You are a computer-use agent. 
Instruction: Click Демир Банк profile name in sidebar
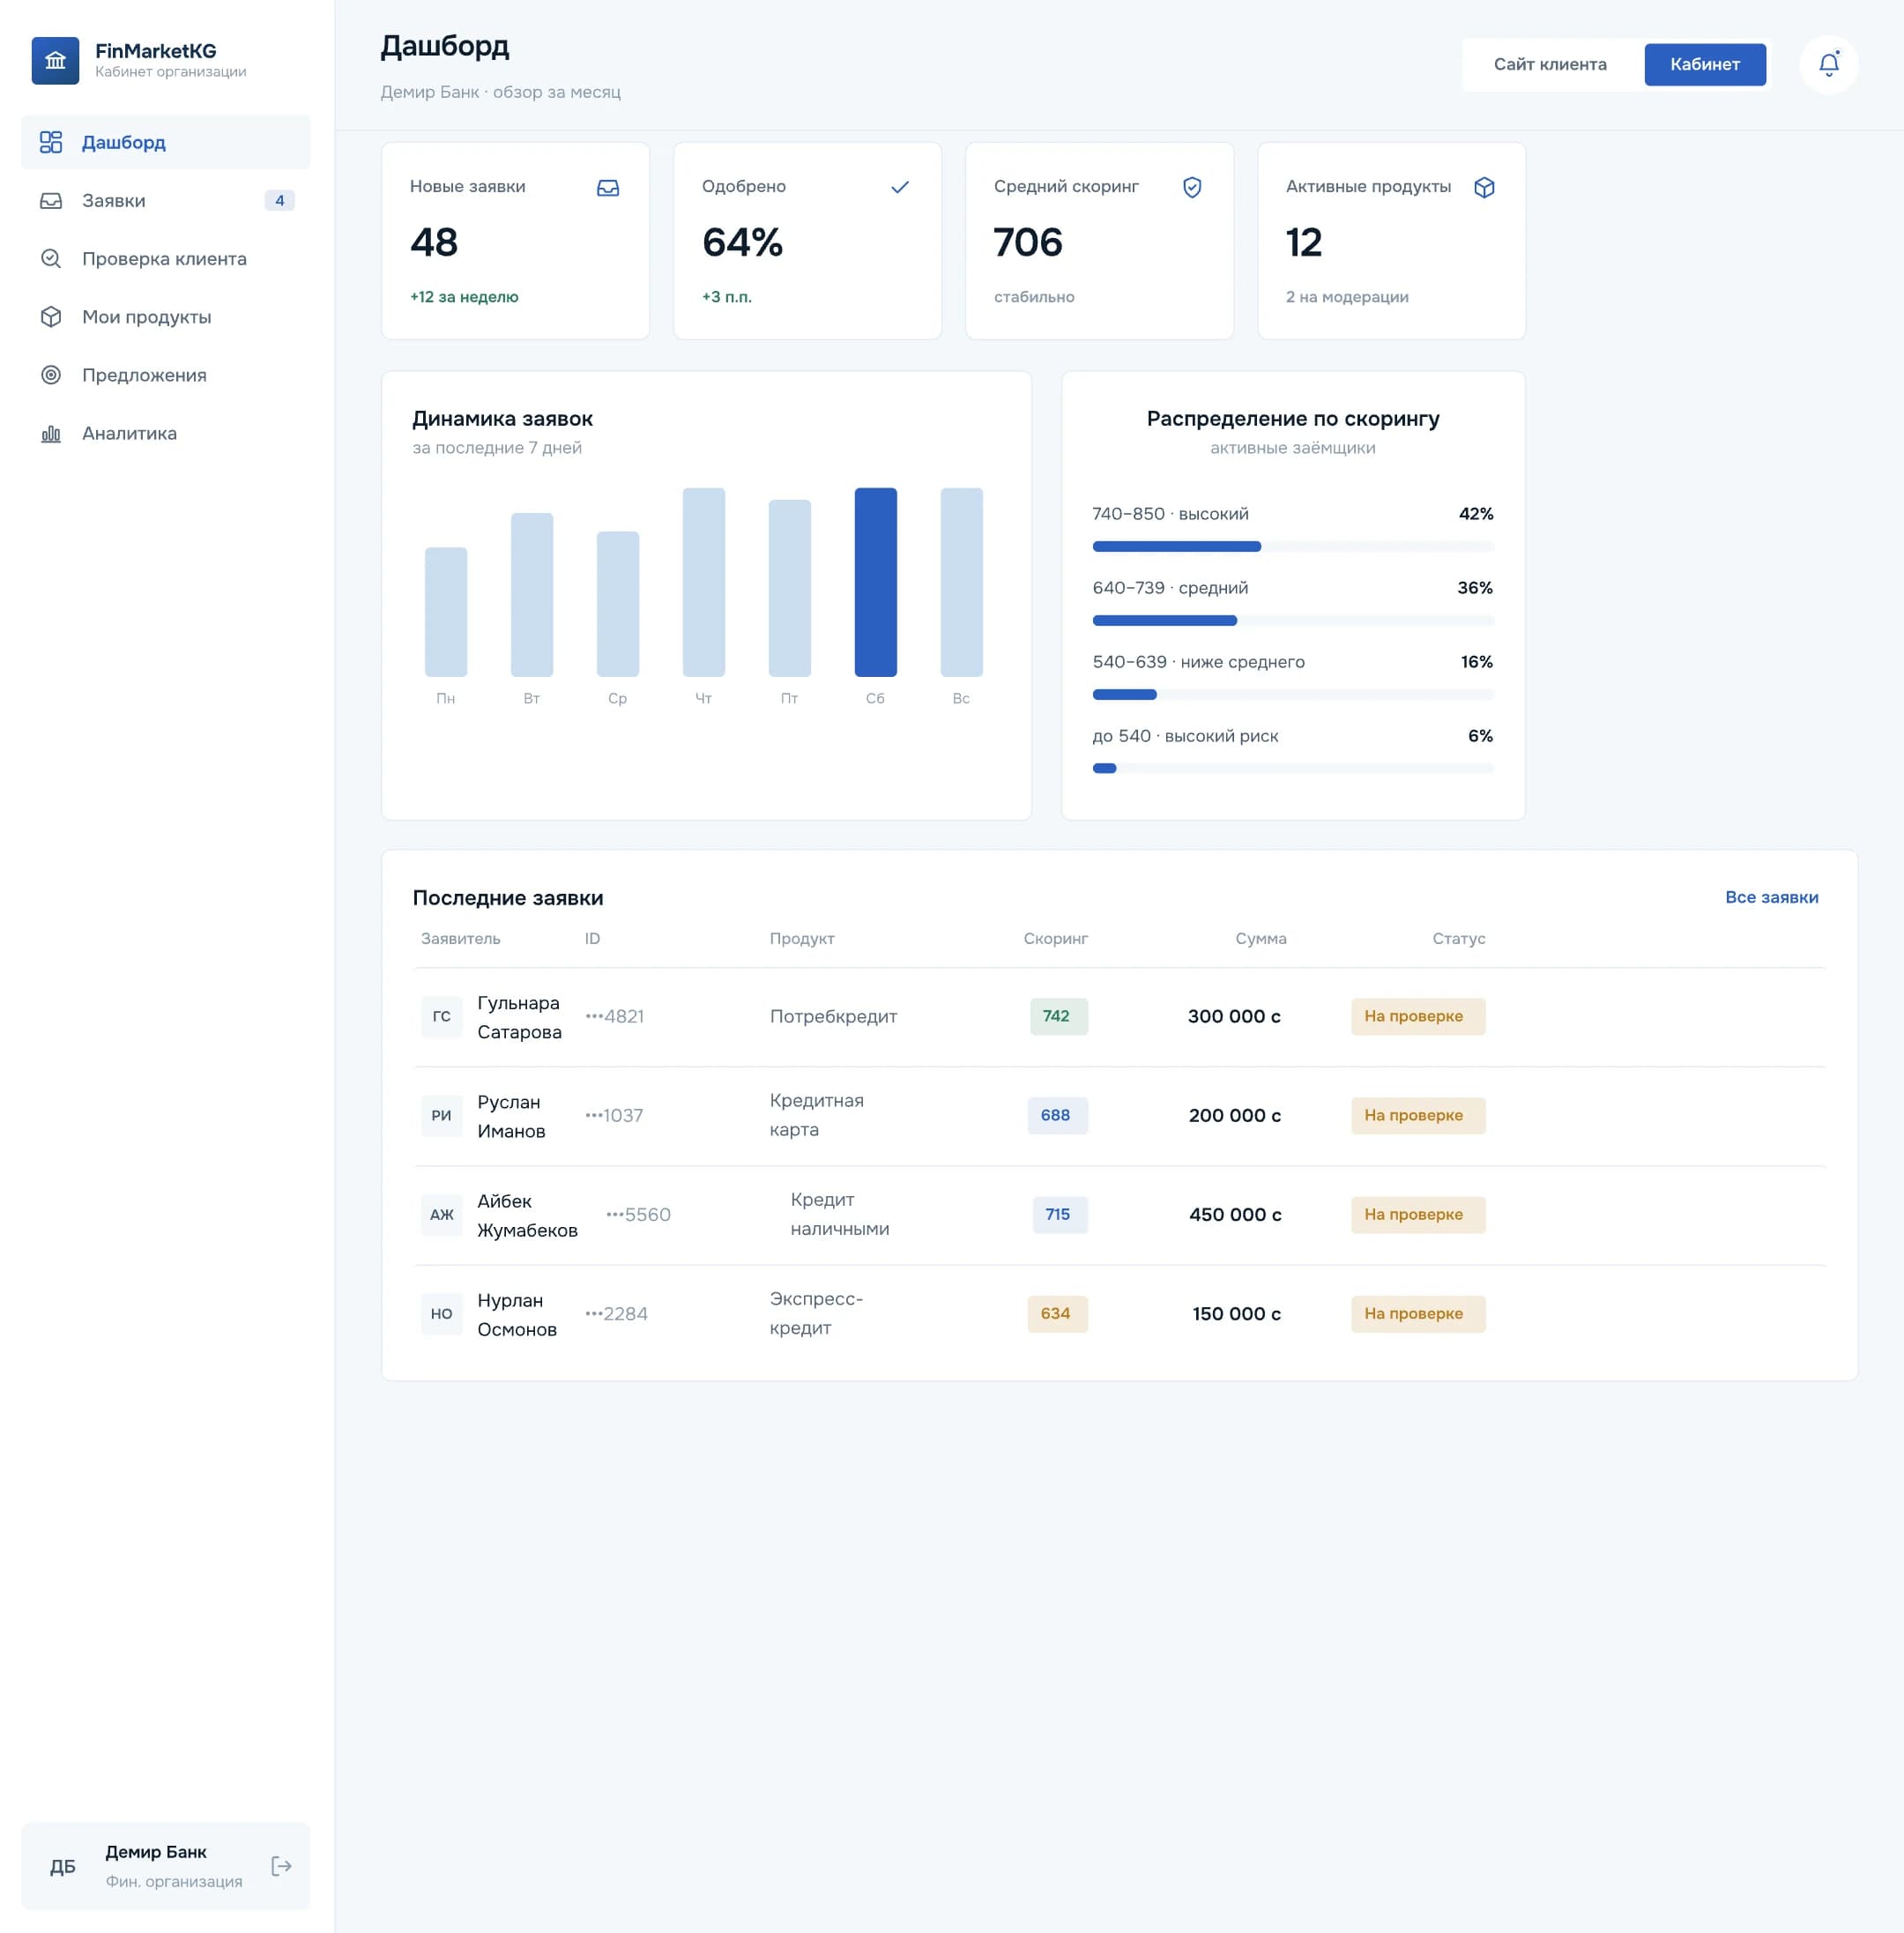coord(156,1852)
